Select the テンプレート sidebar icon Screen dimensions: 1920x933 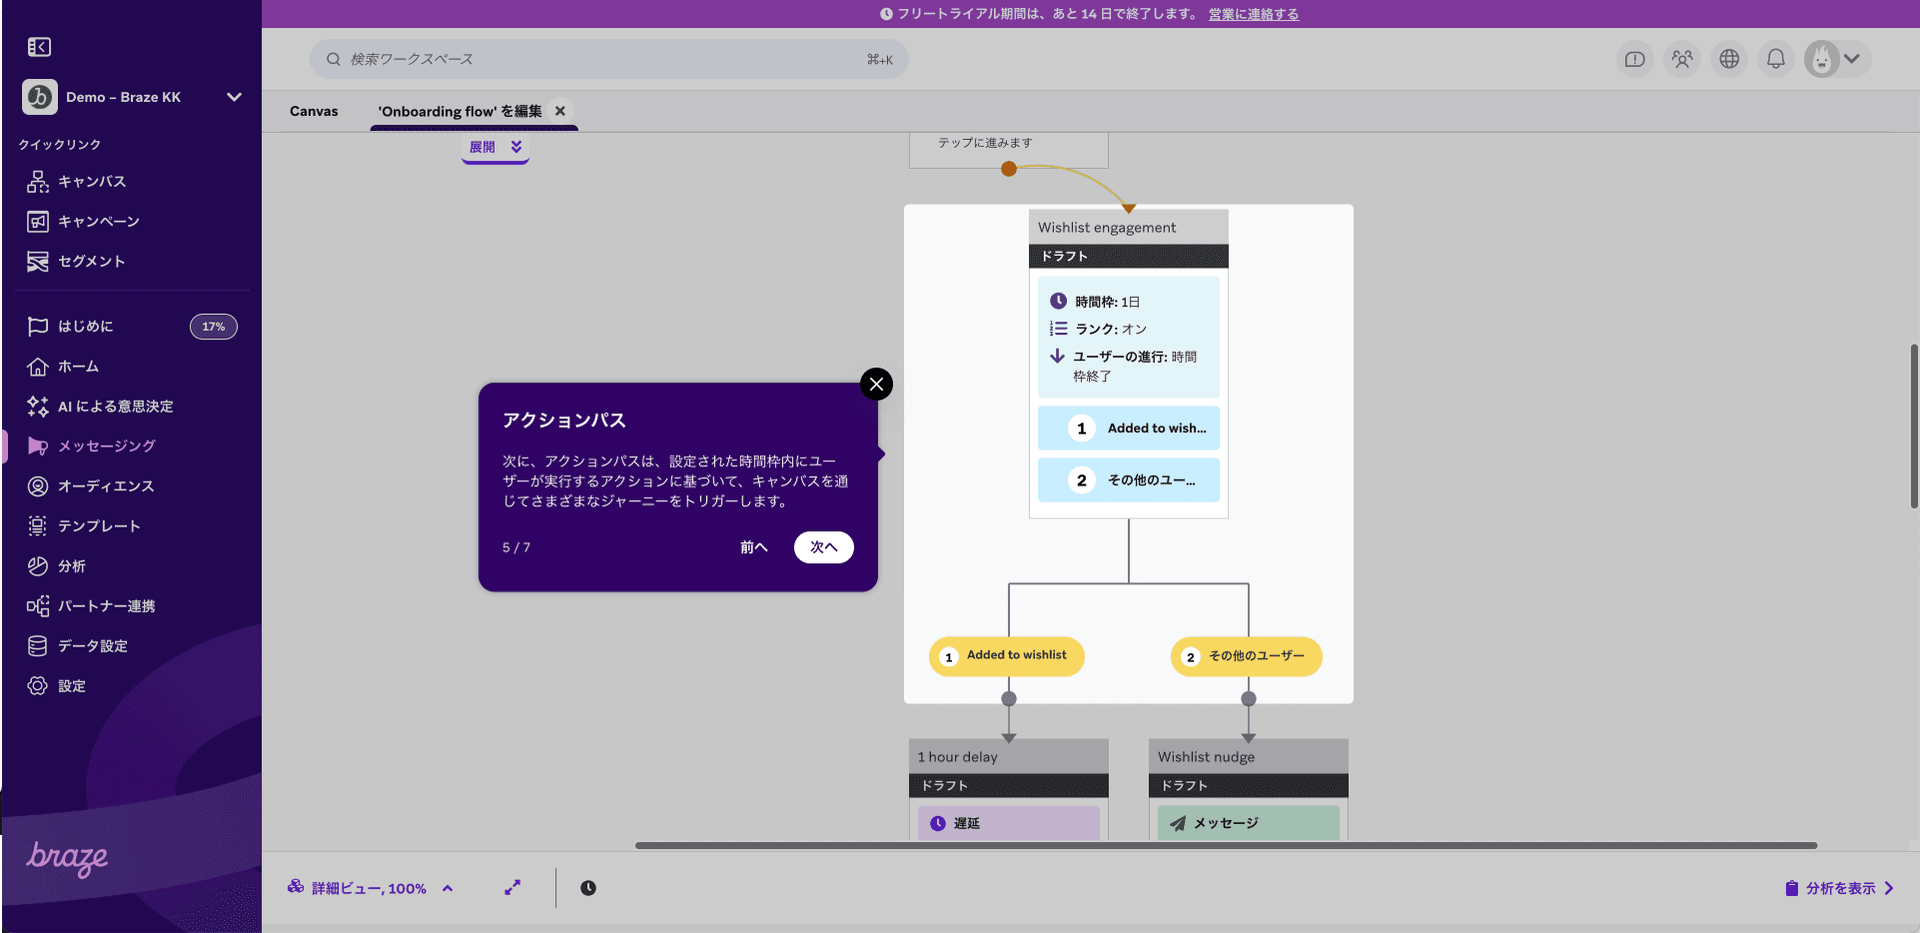click(37, 525)
